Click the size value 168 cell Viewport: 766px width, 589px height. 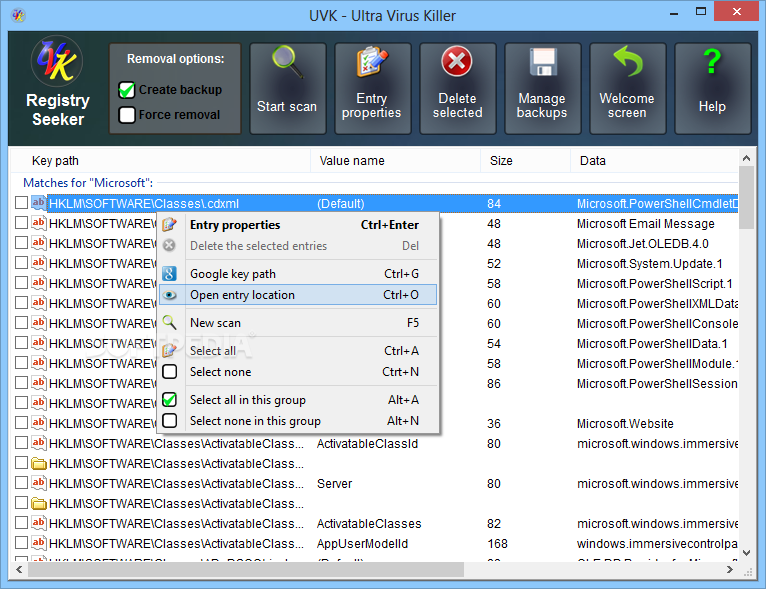pyautogui.click(x=497, y=544)
